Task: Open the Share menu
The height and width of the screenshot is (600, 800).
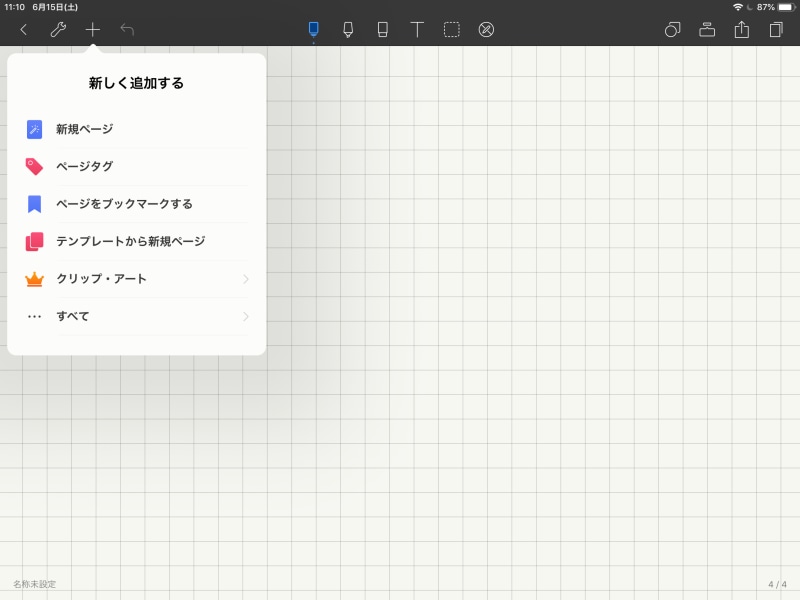Action: tap(742, 29)
